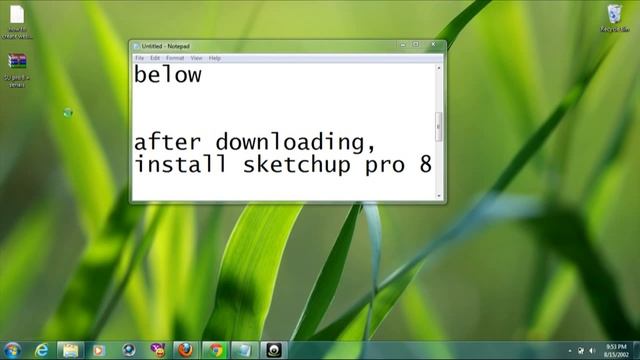The height and width of the screenshot is (360, 640).
Task: Open the network tray icon
Action: click(581, 351)
